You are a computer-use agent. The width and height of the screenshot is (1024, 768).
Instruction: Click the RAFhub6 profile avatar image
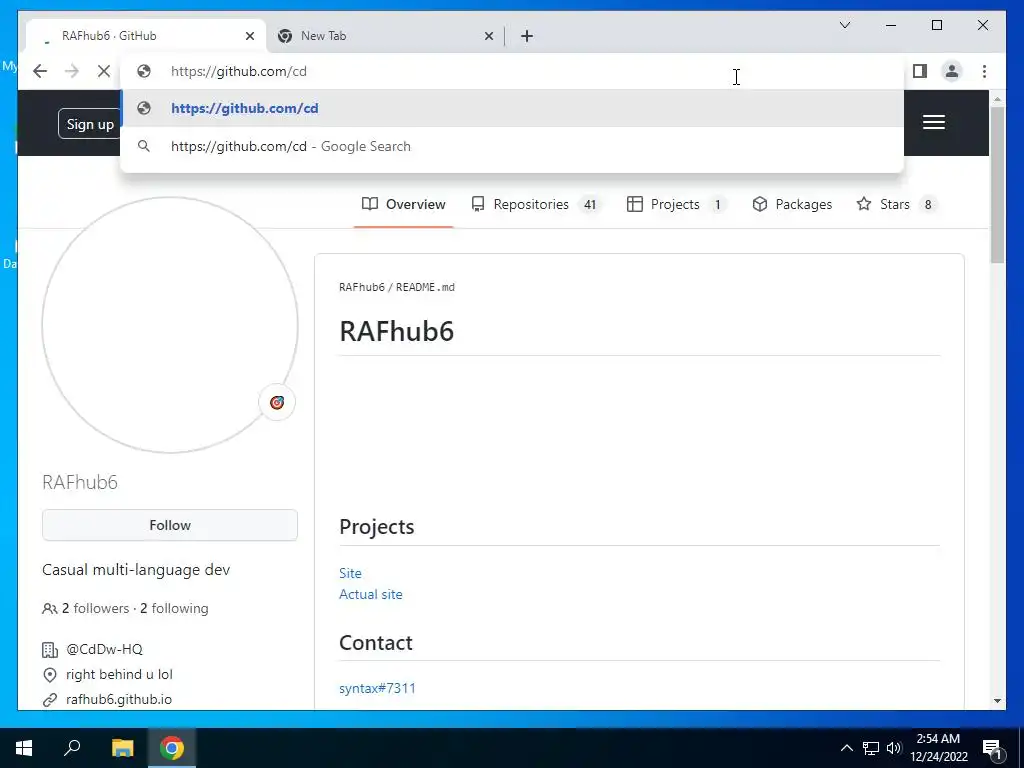[170, 325]
